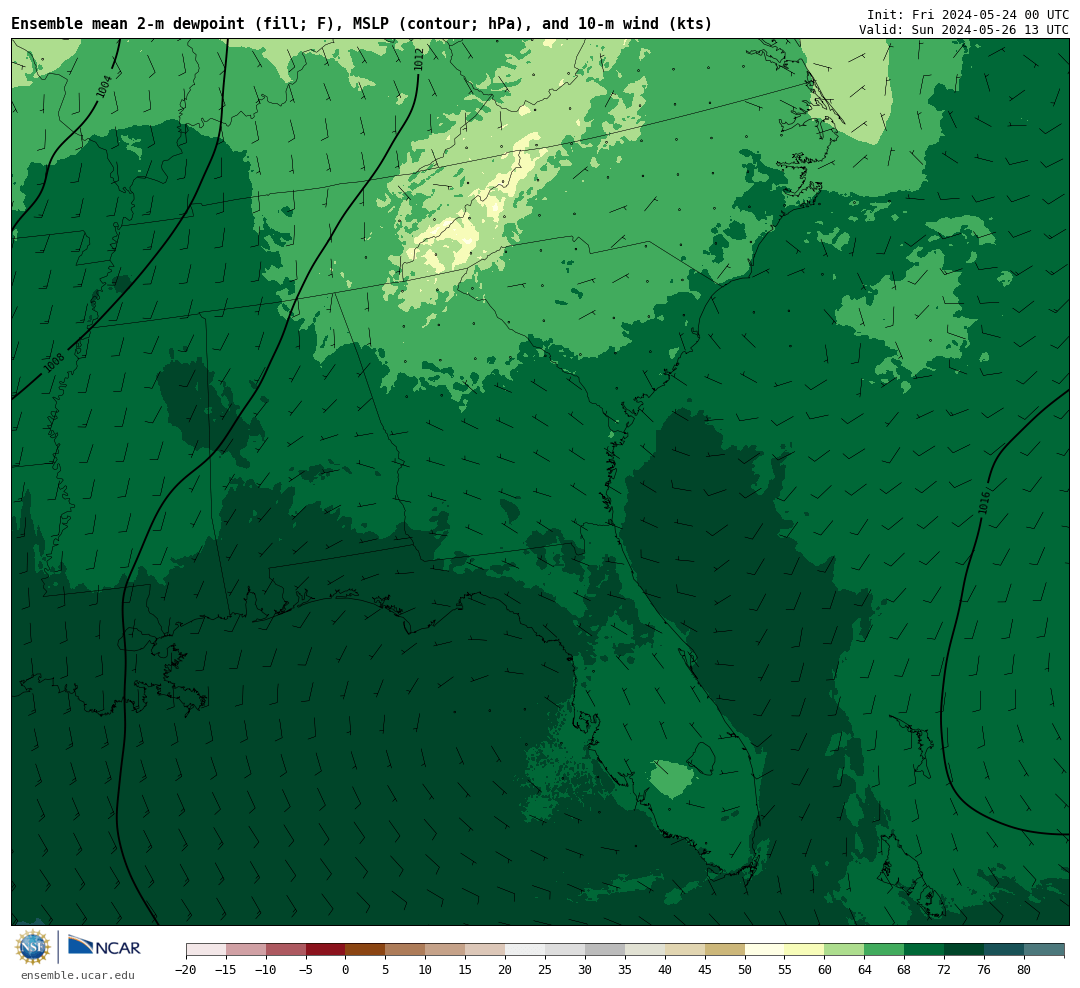This screenshot has height=988, width=1080.
Task: Click the 25 colorbar tick label
Action: pyautogui.click(x=546, y=969)
